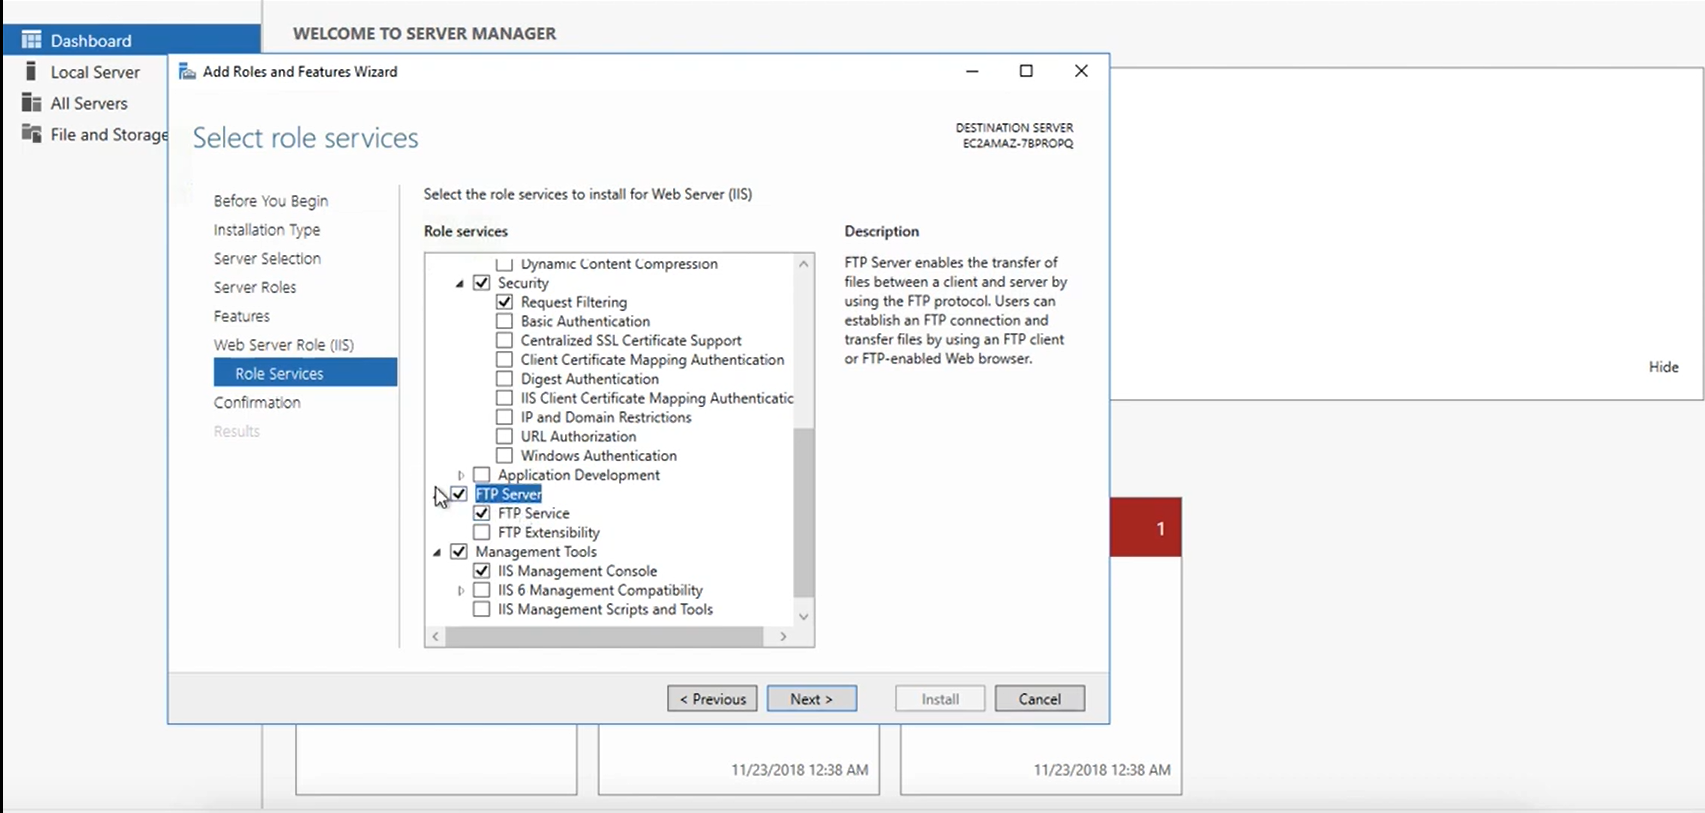Click the All Servers icon

[x=32, y=103]
